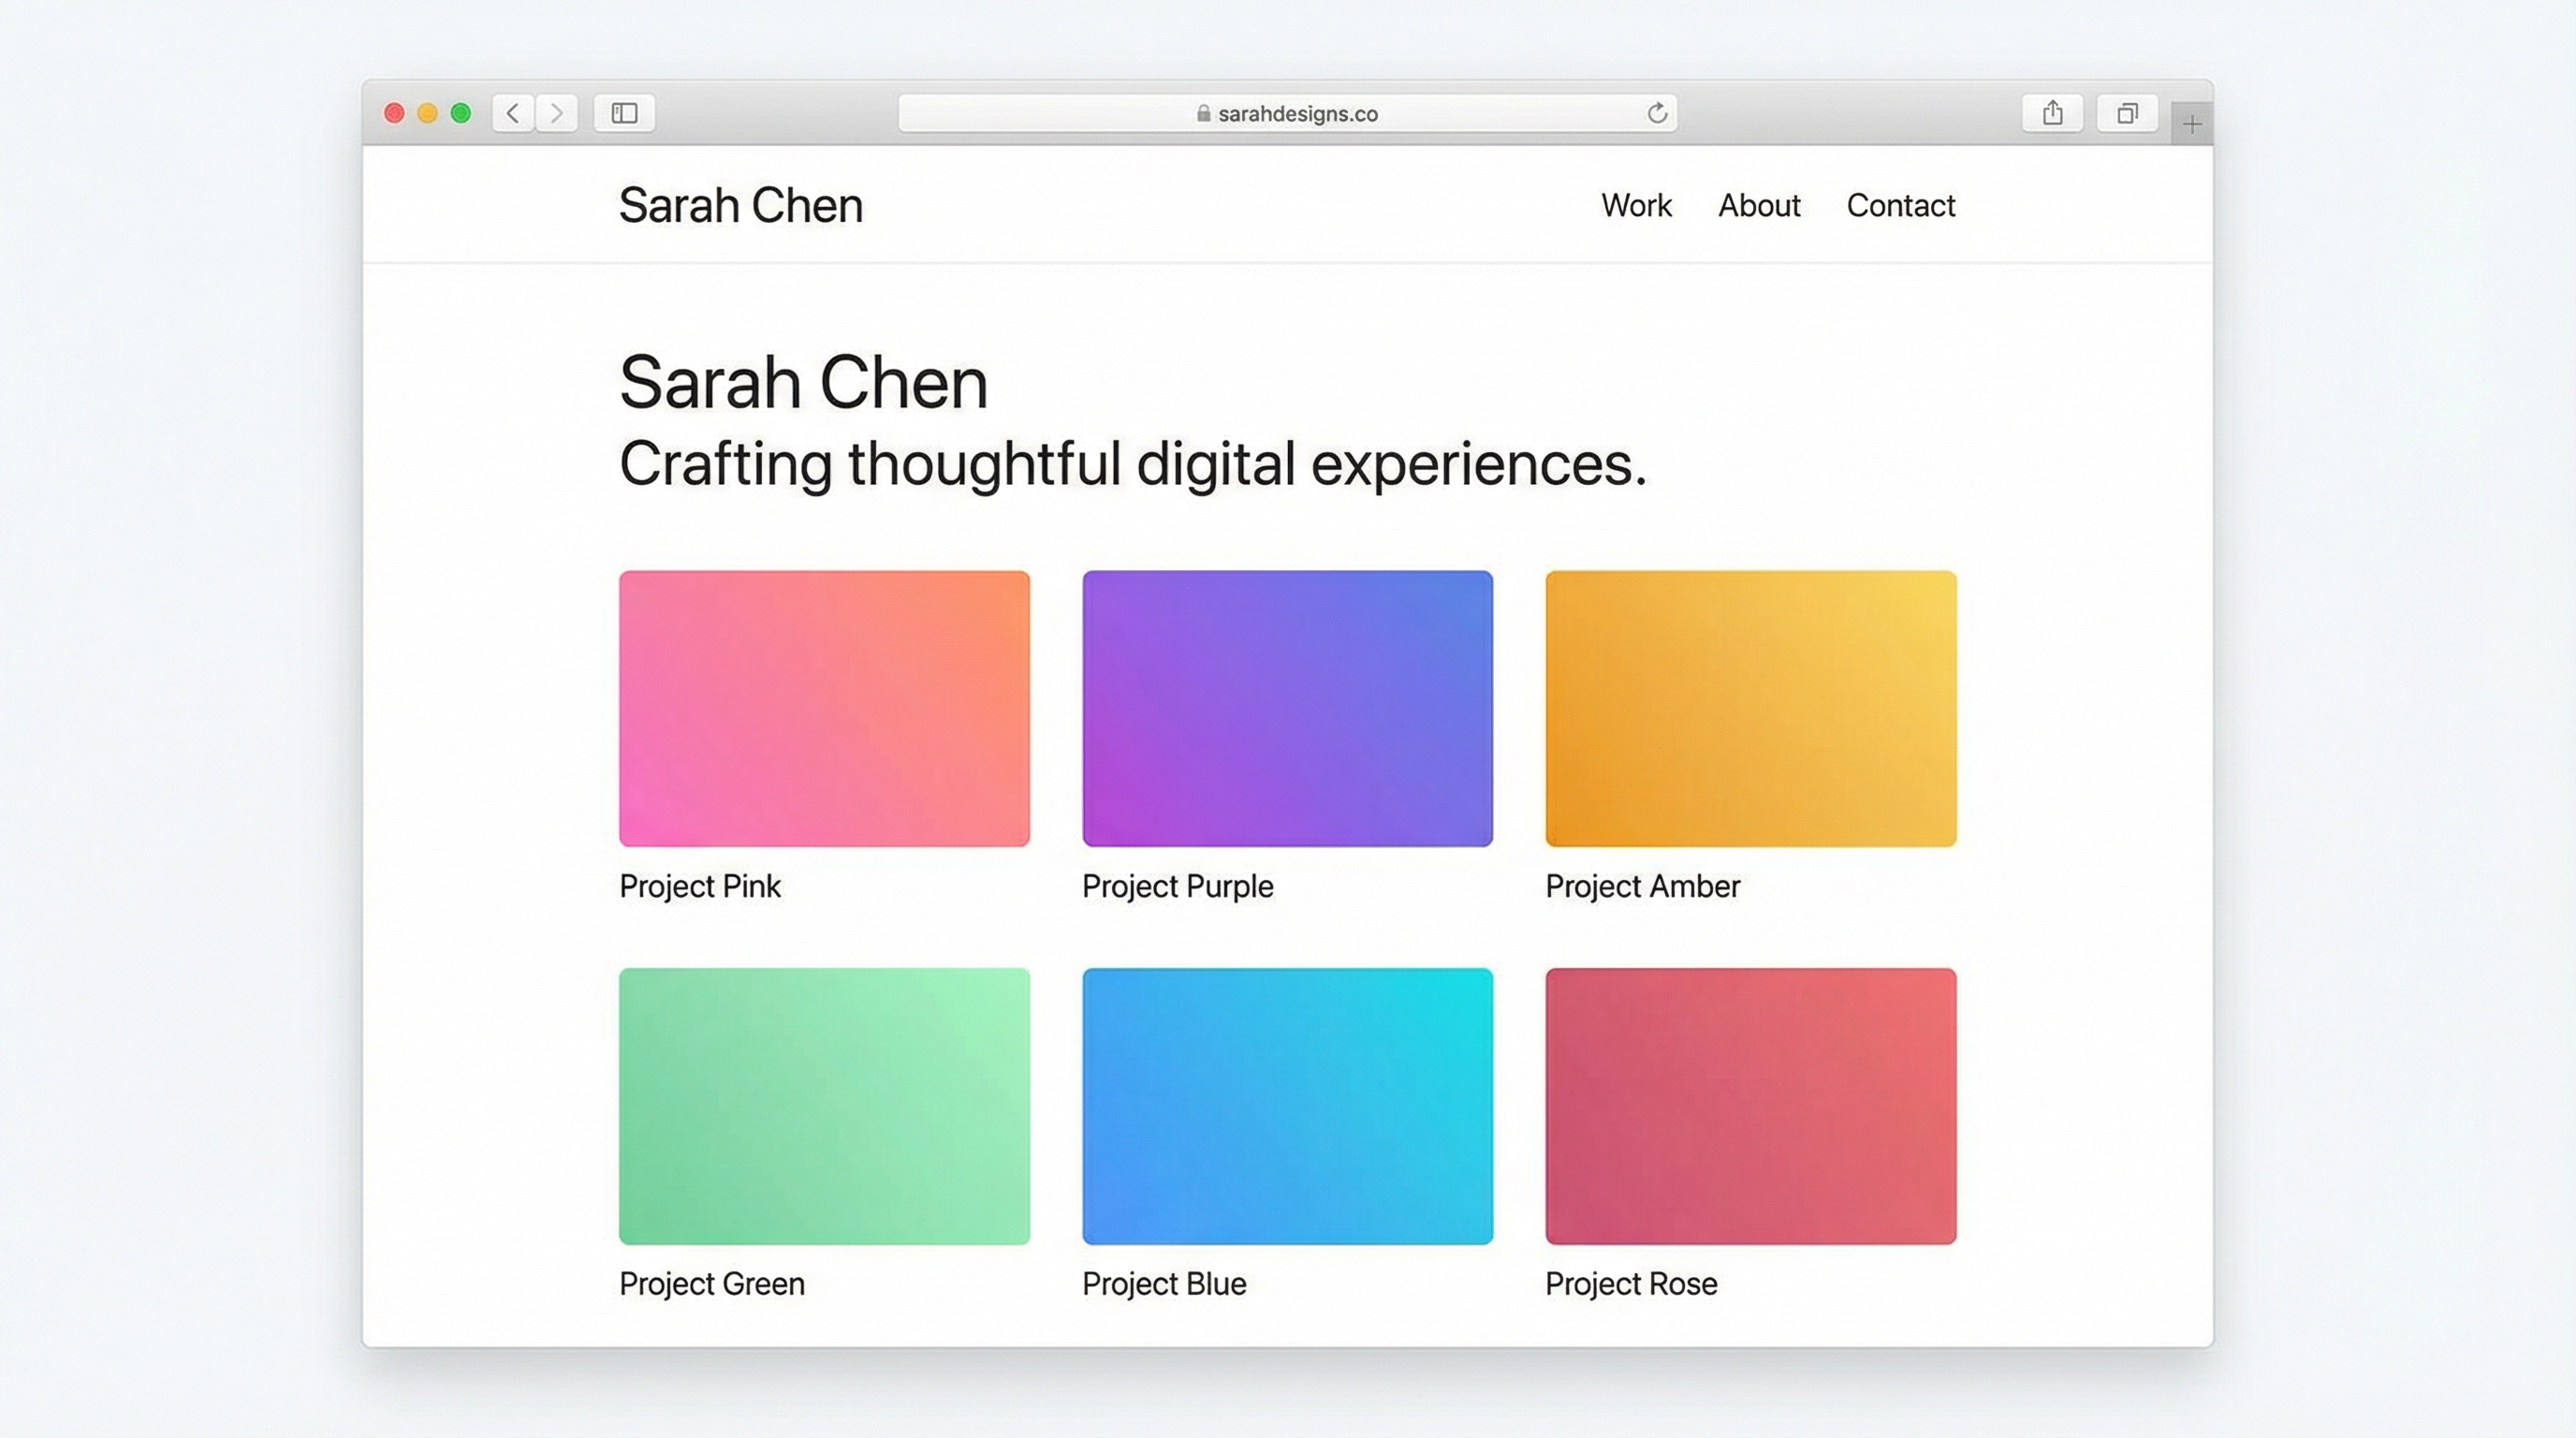Open Project Rose
Viewport: 2576px width, 1438px height.
(1749, 1106)
